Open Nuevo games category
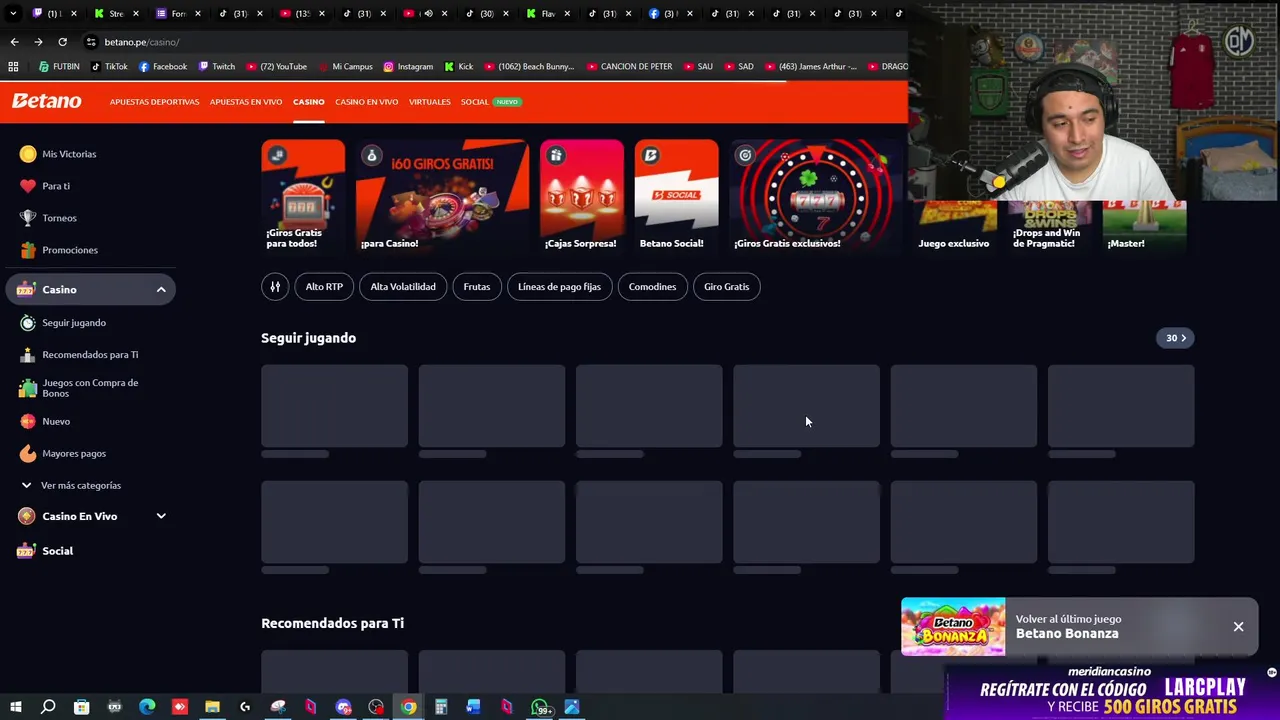 45,422
